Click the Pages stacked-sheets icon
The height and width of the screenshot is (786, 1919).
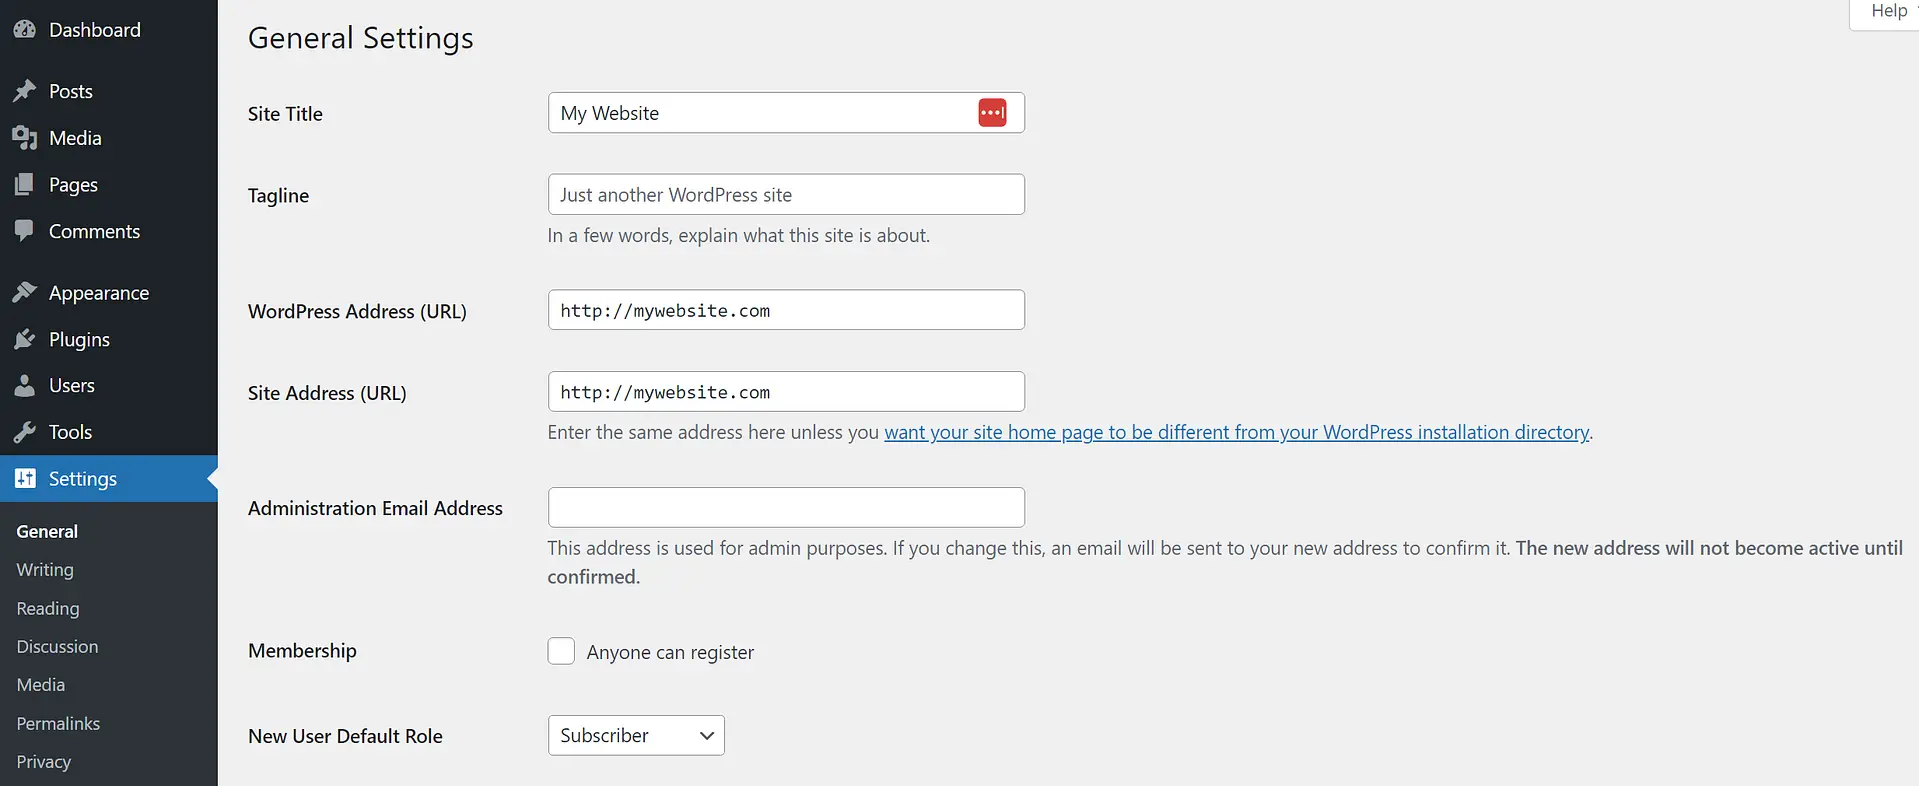pyautogui.click(x=25, y=184)
